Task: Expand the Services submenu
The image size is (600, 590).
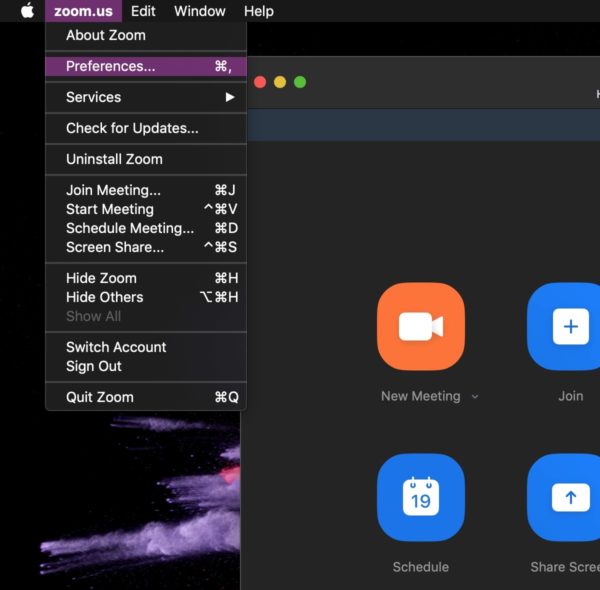Action: click(x=145, y=97)
